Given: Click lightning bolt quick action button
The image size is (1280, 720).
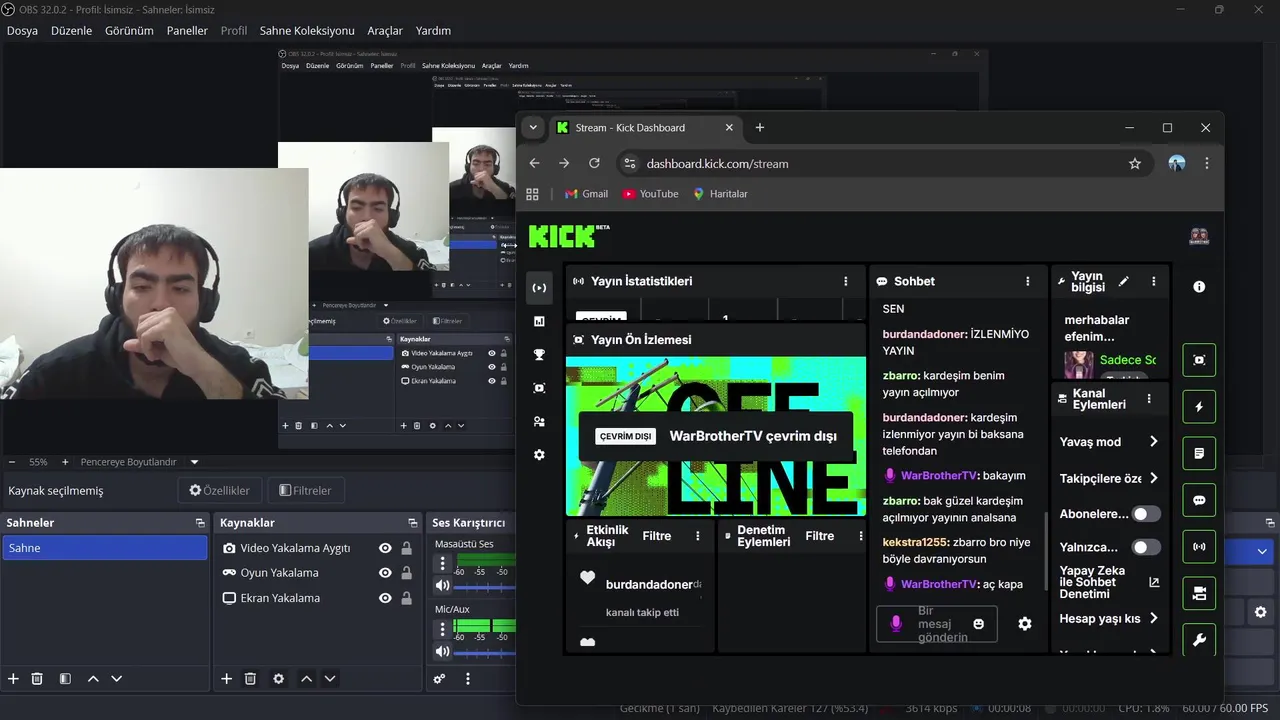Looking at the screenshot, I should coord(1199,407).
